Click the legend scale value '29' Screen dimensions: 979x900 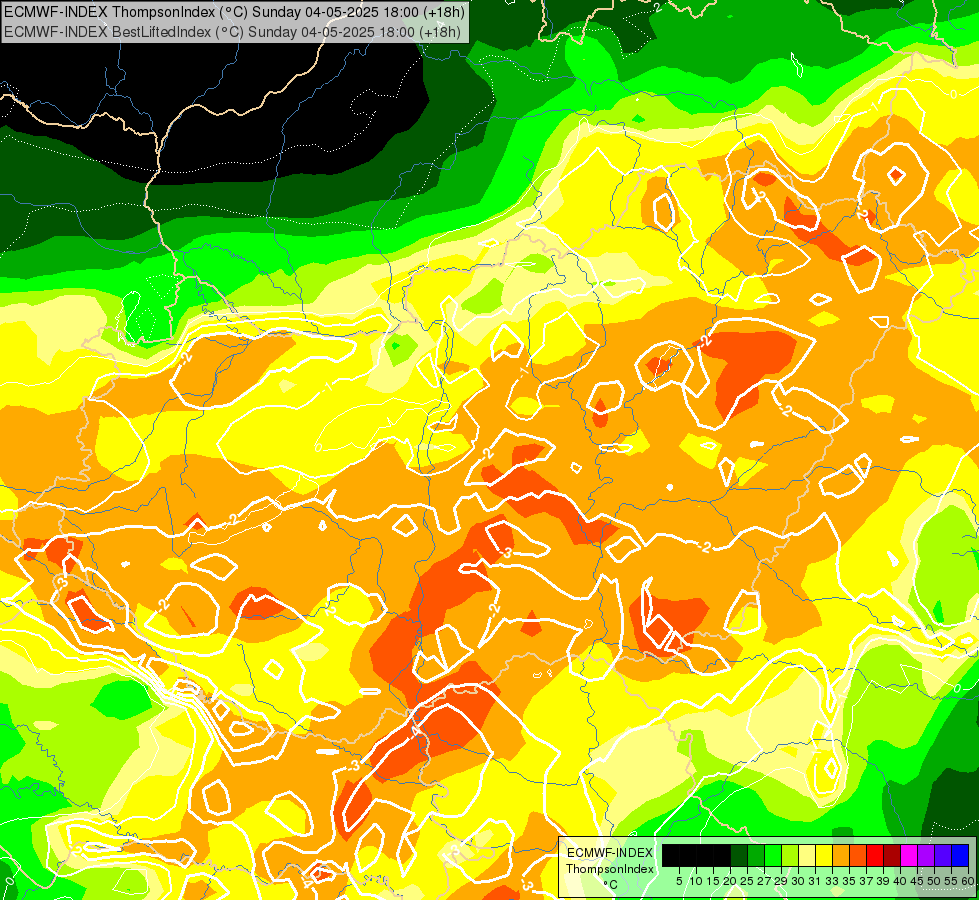781,881
